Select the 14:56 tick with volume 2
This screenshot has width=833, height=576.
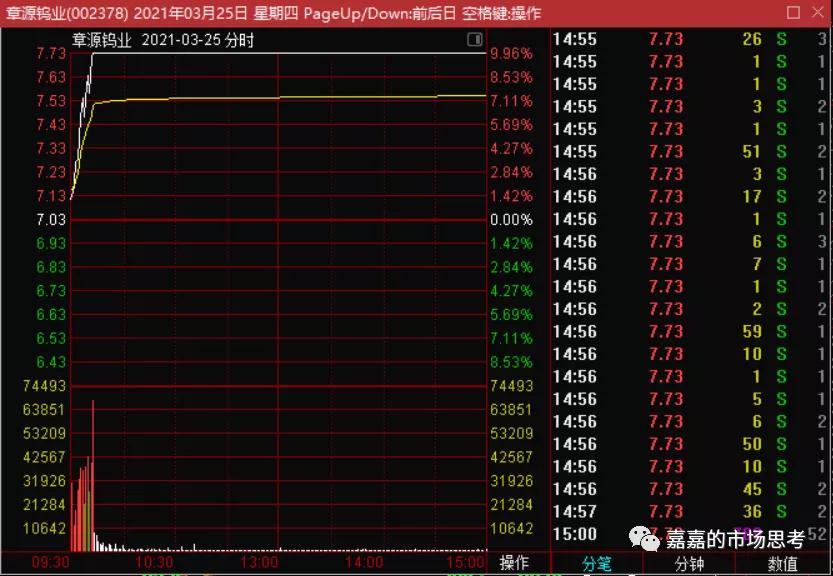pyautogui.click(x=691, y=309)
